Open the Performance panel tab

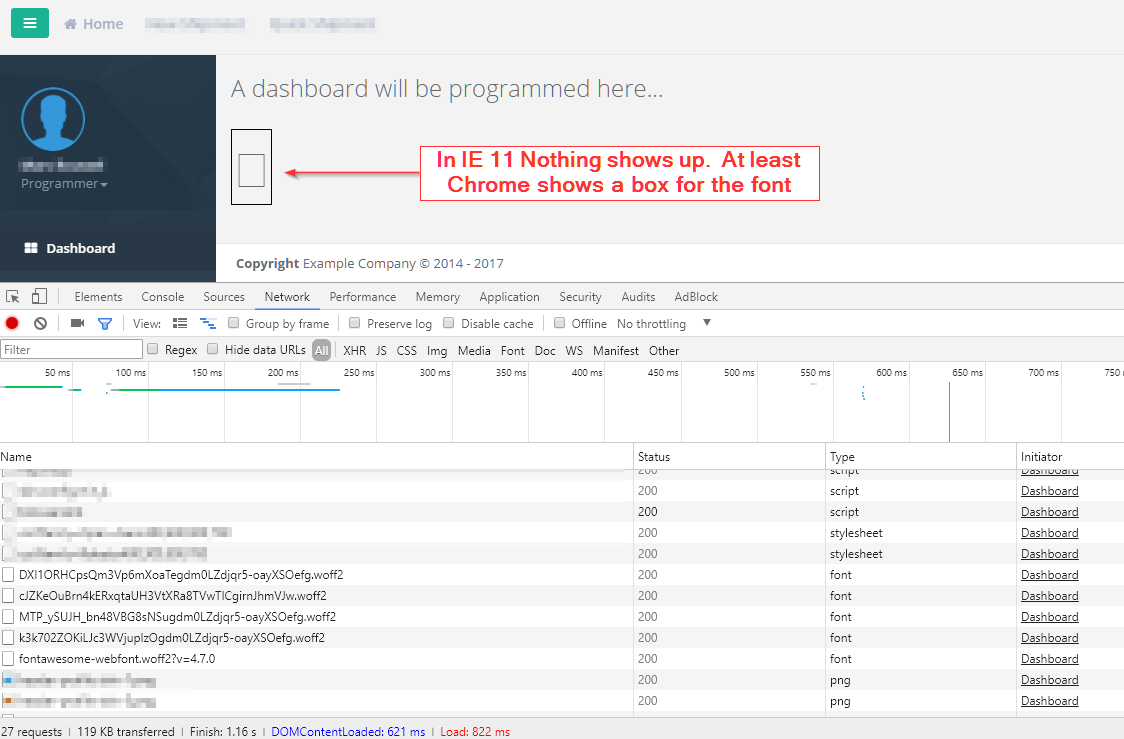pyautogui.click(x=363, y=296)
